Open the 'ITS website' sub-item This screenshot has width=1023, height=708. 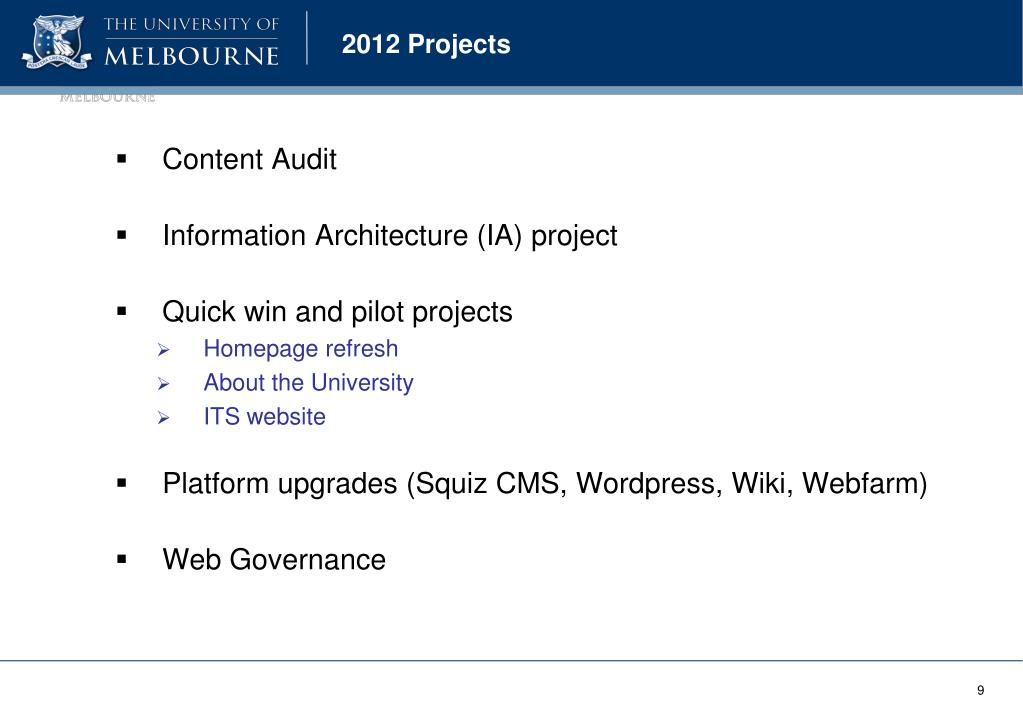point(264,416)
